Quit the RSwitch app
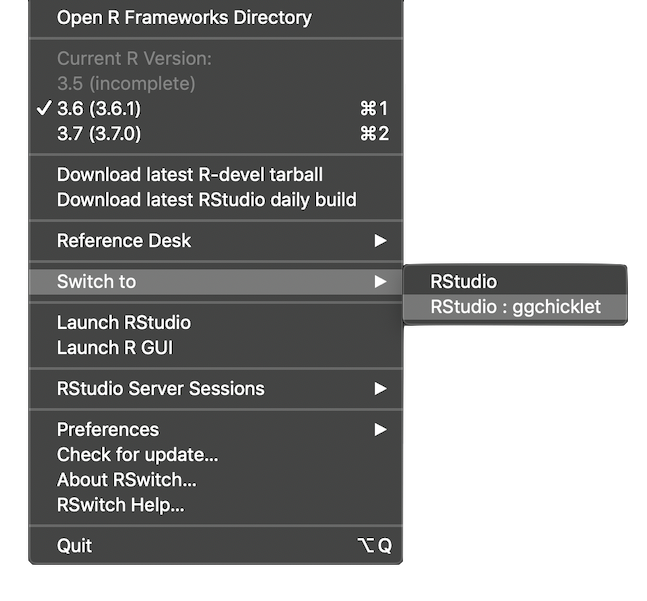The image size is (647, 601). [x=75, y=546]
